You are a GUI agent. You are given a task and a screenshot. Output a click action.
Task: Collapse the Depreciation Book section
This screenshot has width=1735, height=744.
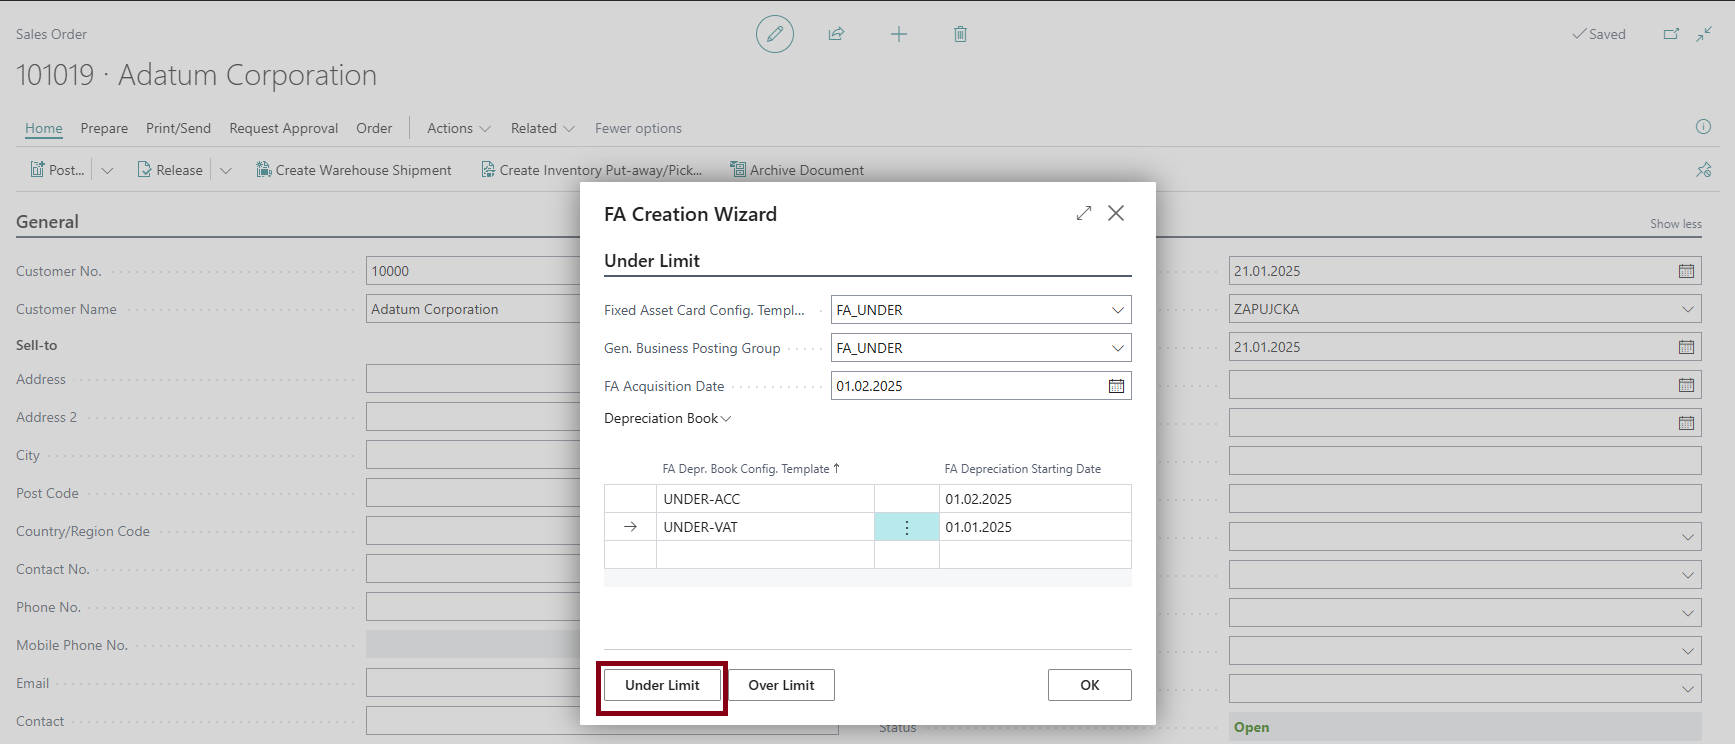click(x=668, y=418)
